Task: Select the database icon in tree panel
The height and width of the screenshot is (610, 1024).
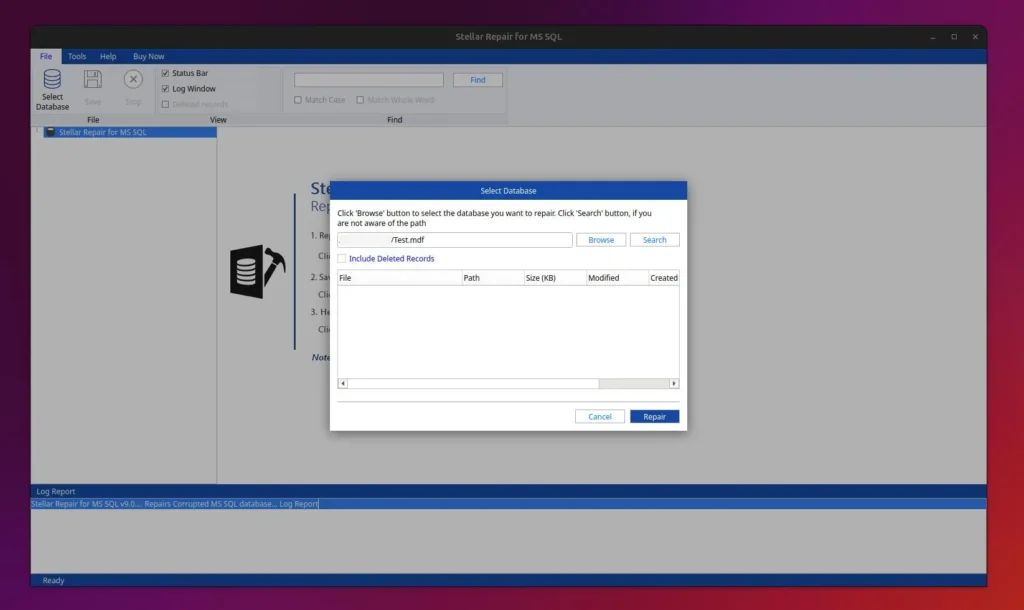Action: (50, 132)
